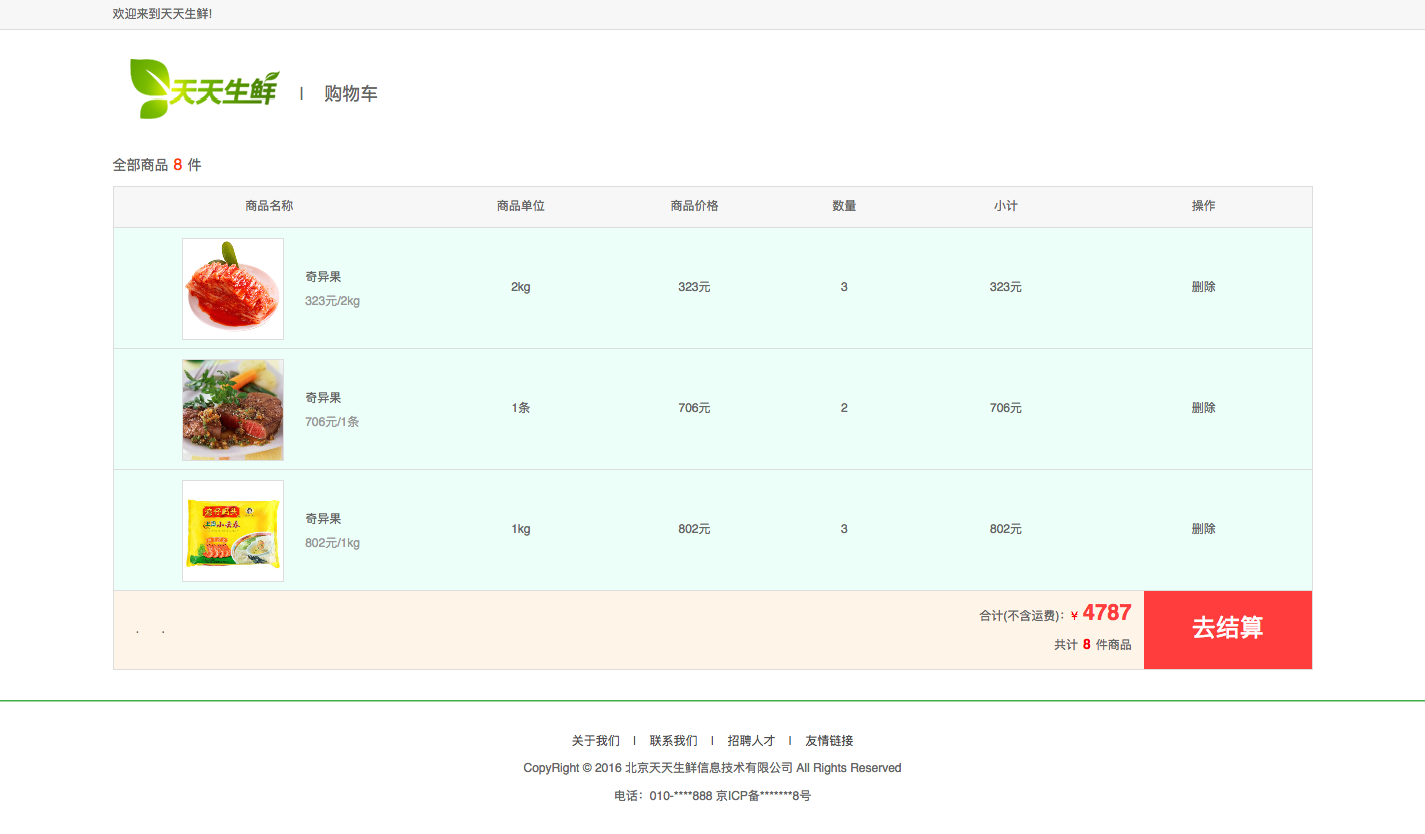This screenshot has height=834, width=1425.
Task: Delete the first 奇异果 cart item
Action: 1203,287
